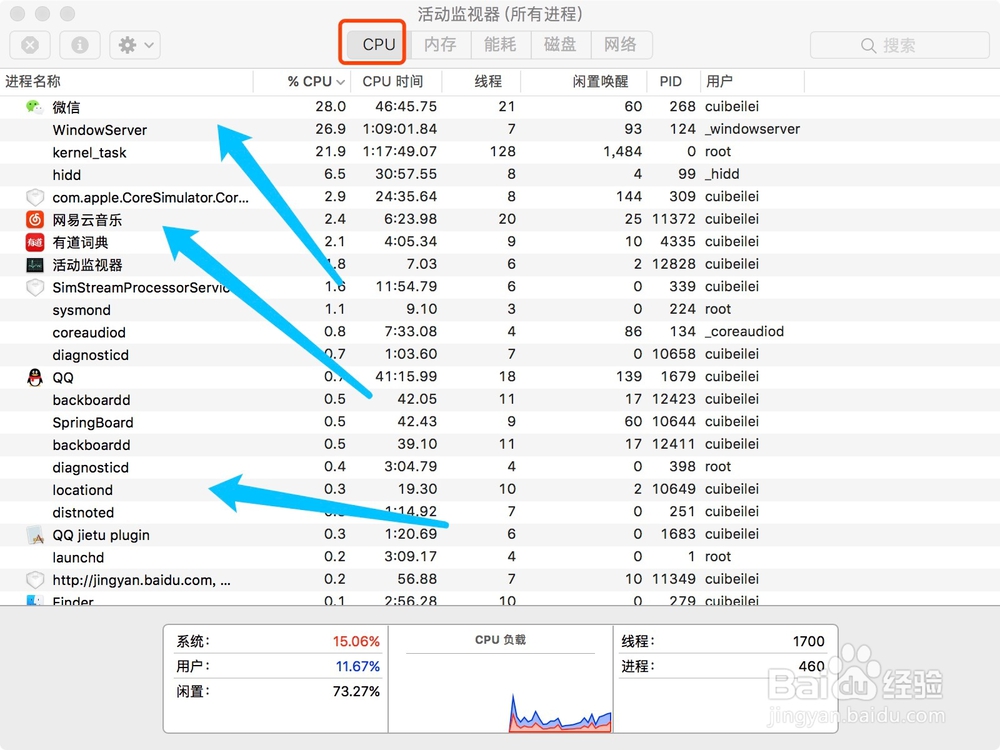Click the 用户 11.67% statistic
The height and width of the screenshot is (750, 1000).
point(277,666)
